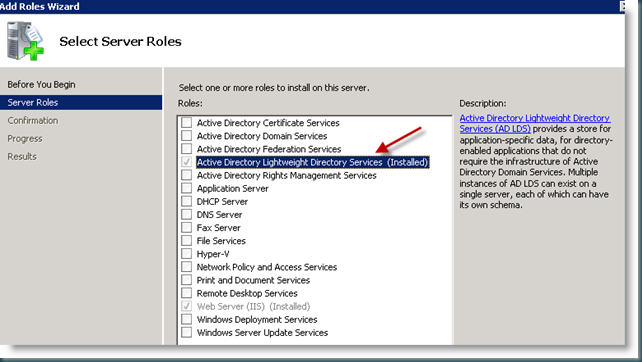Select Network Policy and Access Services text
642x362 pixels.
[x=267, y=267]
